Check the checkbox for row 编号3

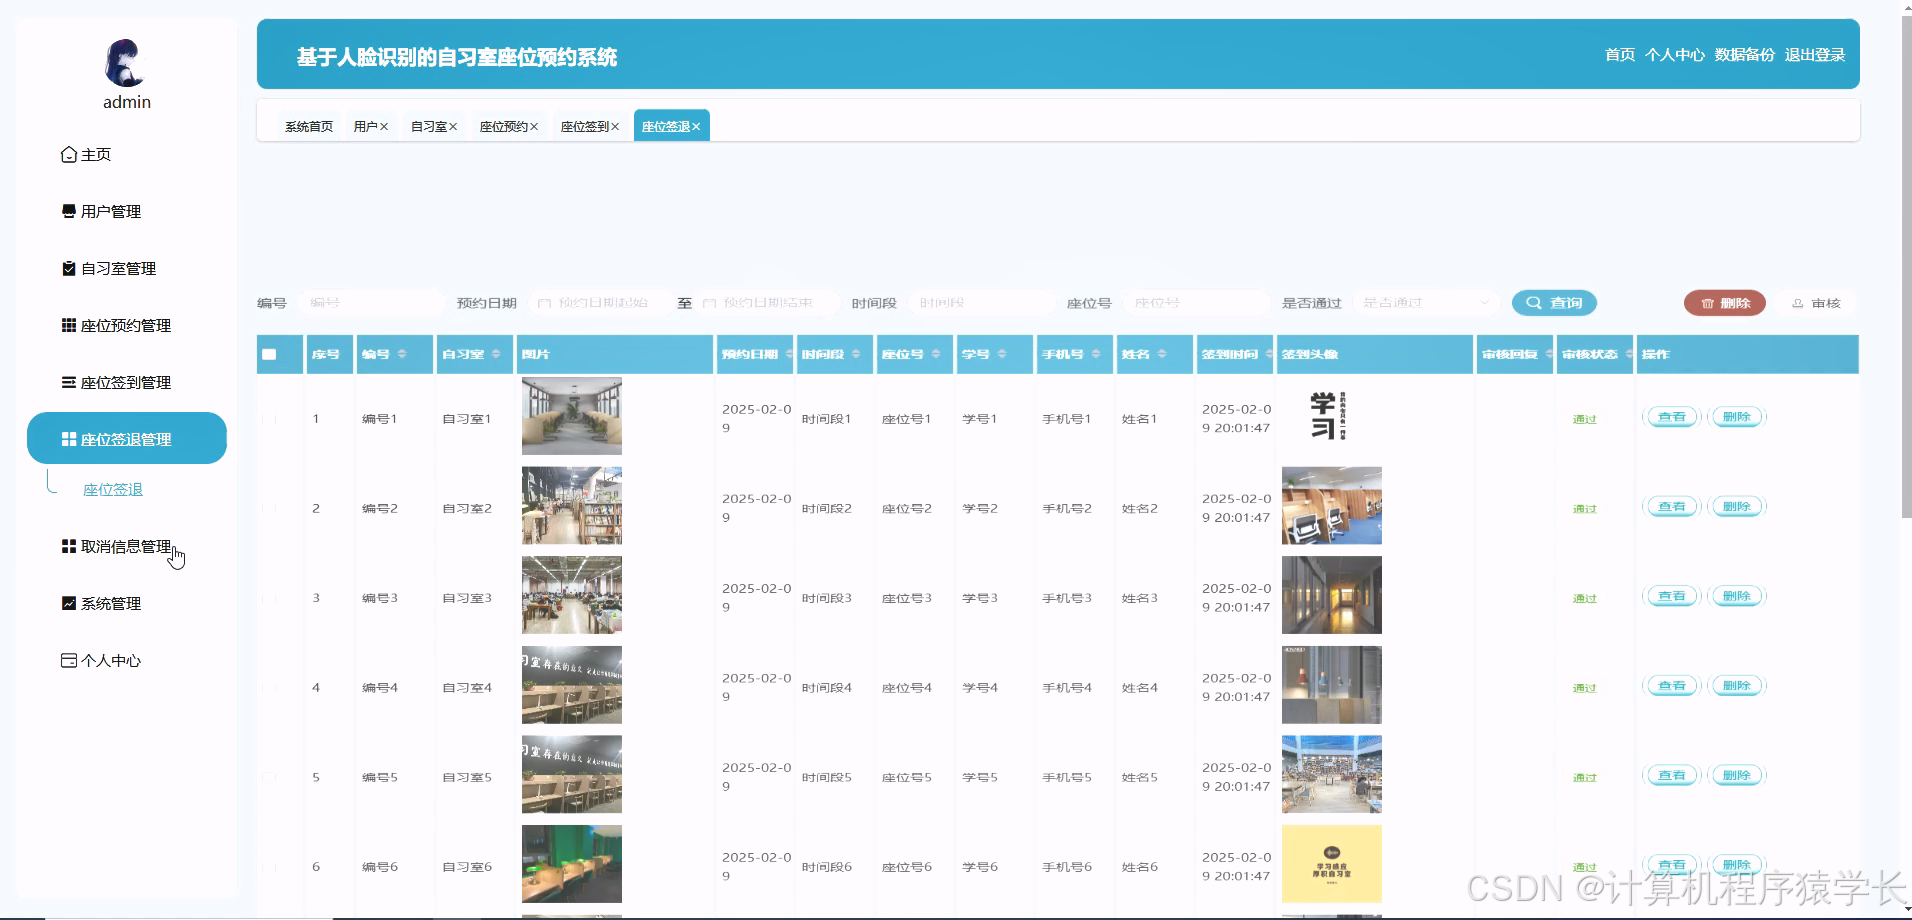tap(269, 598)
